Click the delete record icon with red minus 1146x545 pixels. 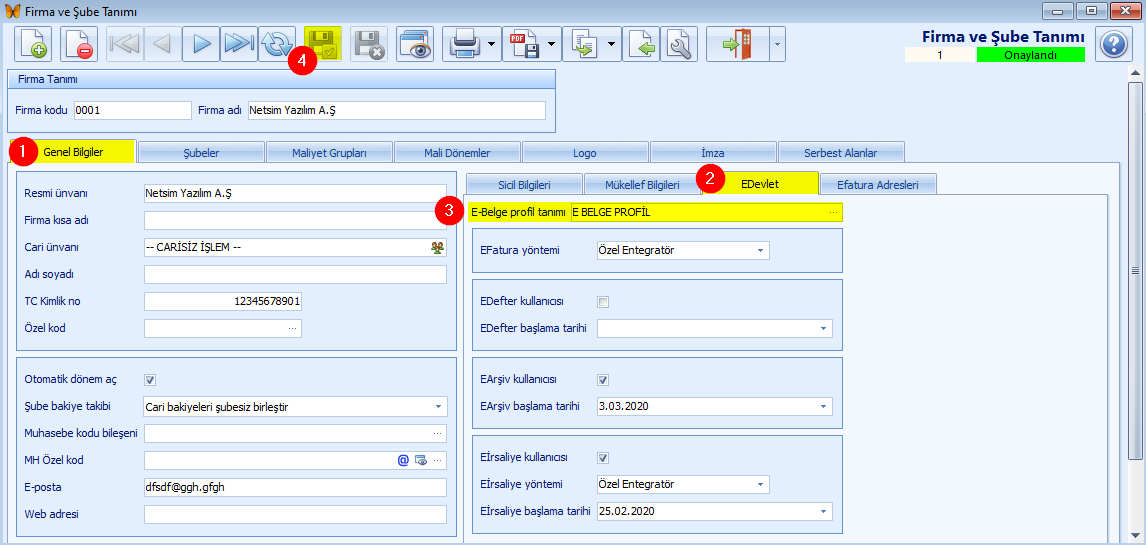[x=78, y=43]
